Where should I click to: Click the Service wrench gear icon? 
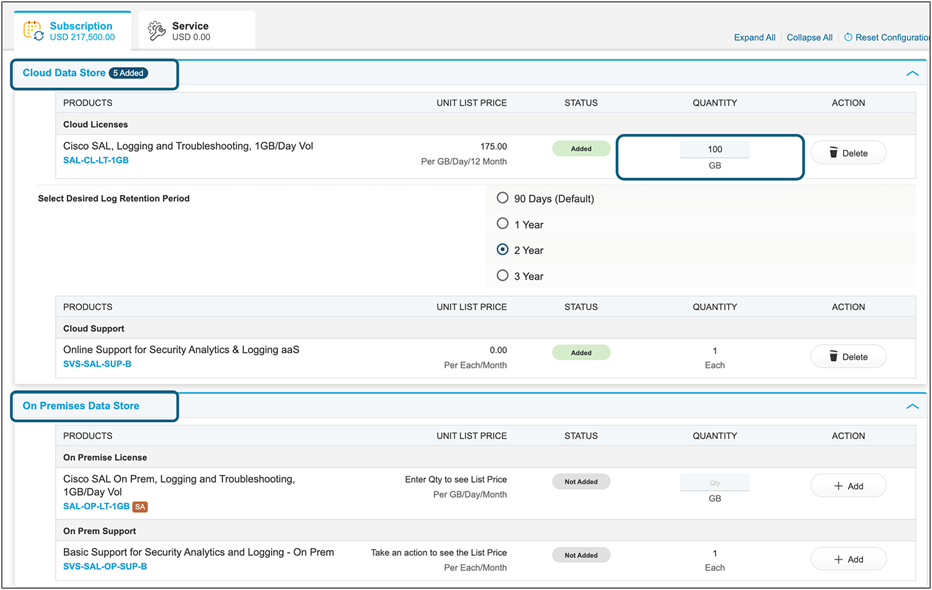(x=157, y=31)
